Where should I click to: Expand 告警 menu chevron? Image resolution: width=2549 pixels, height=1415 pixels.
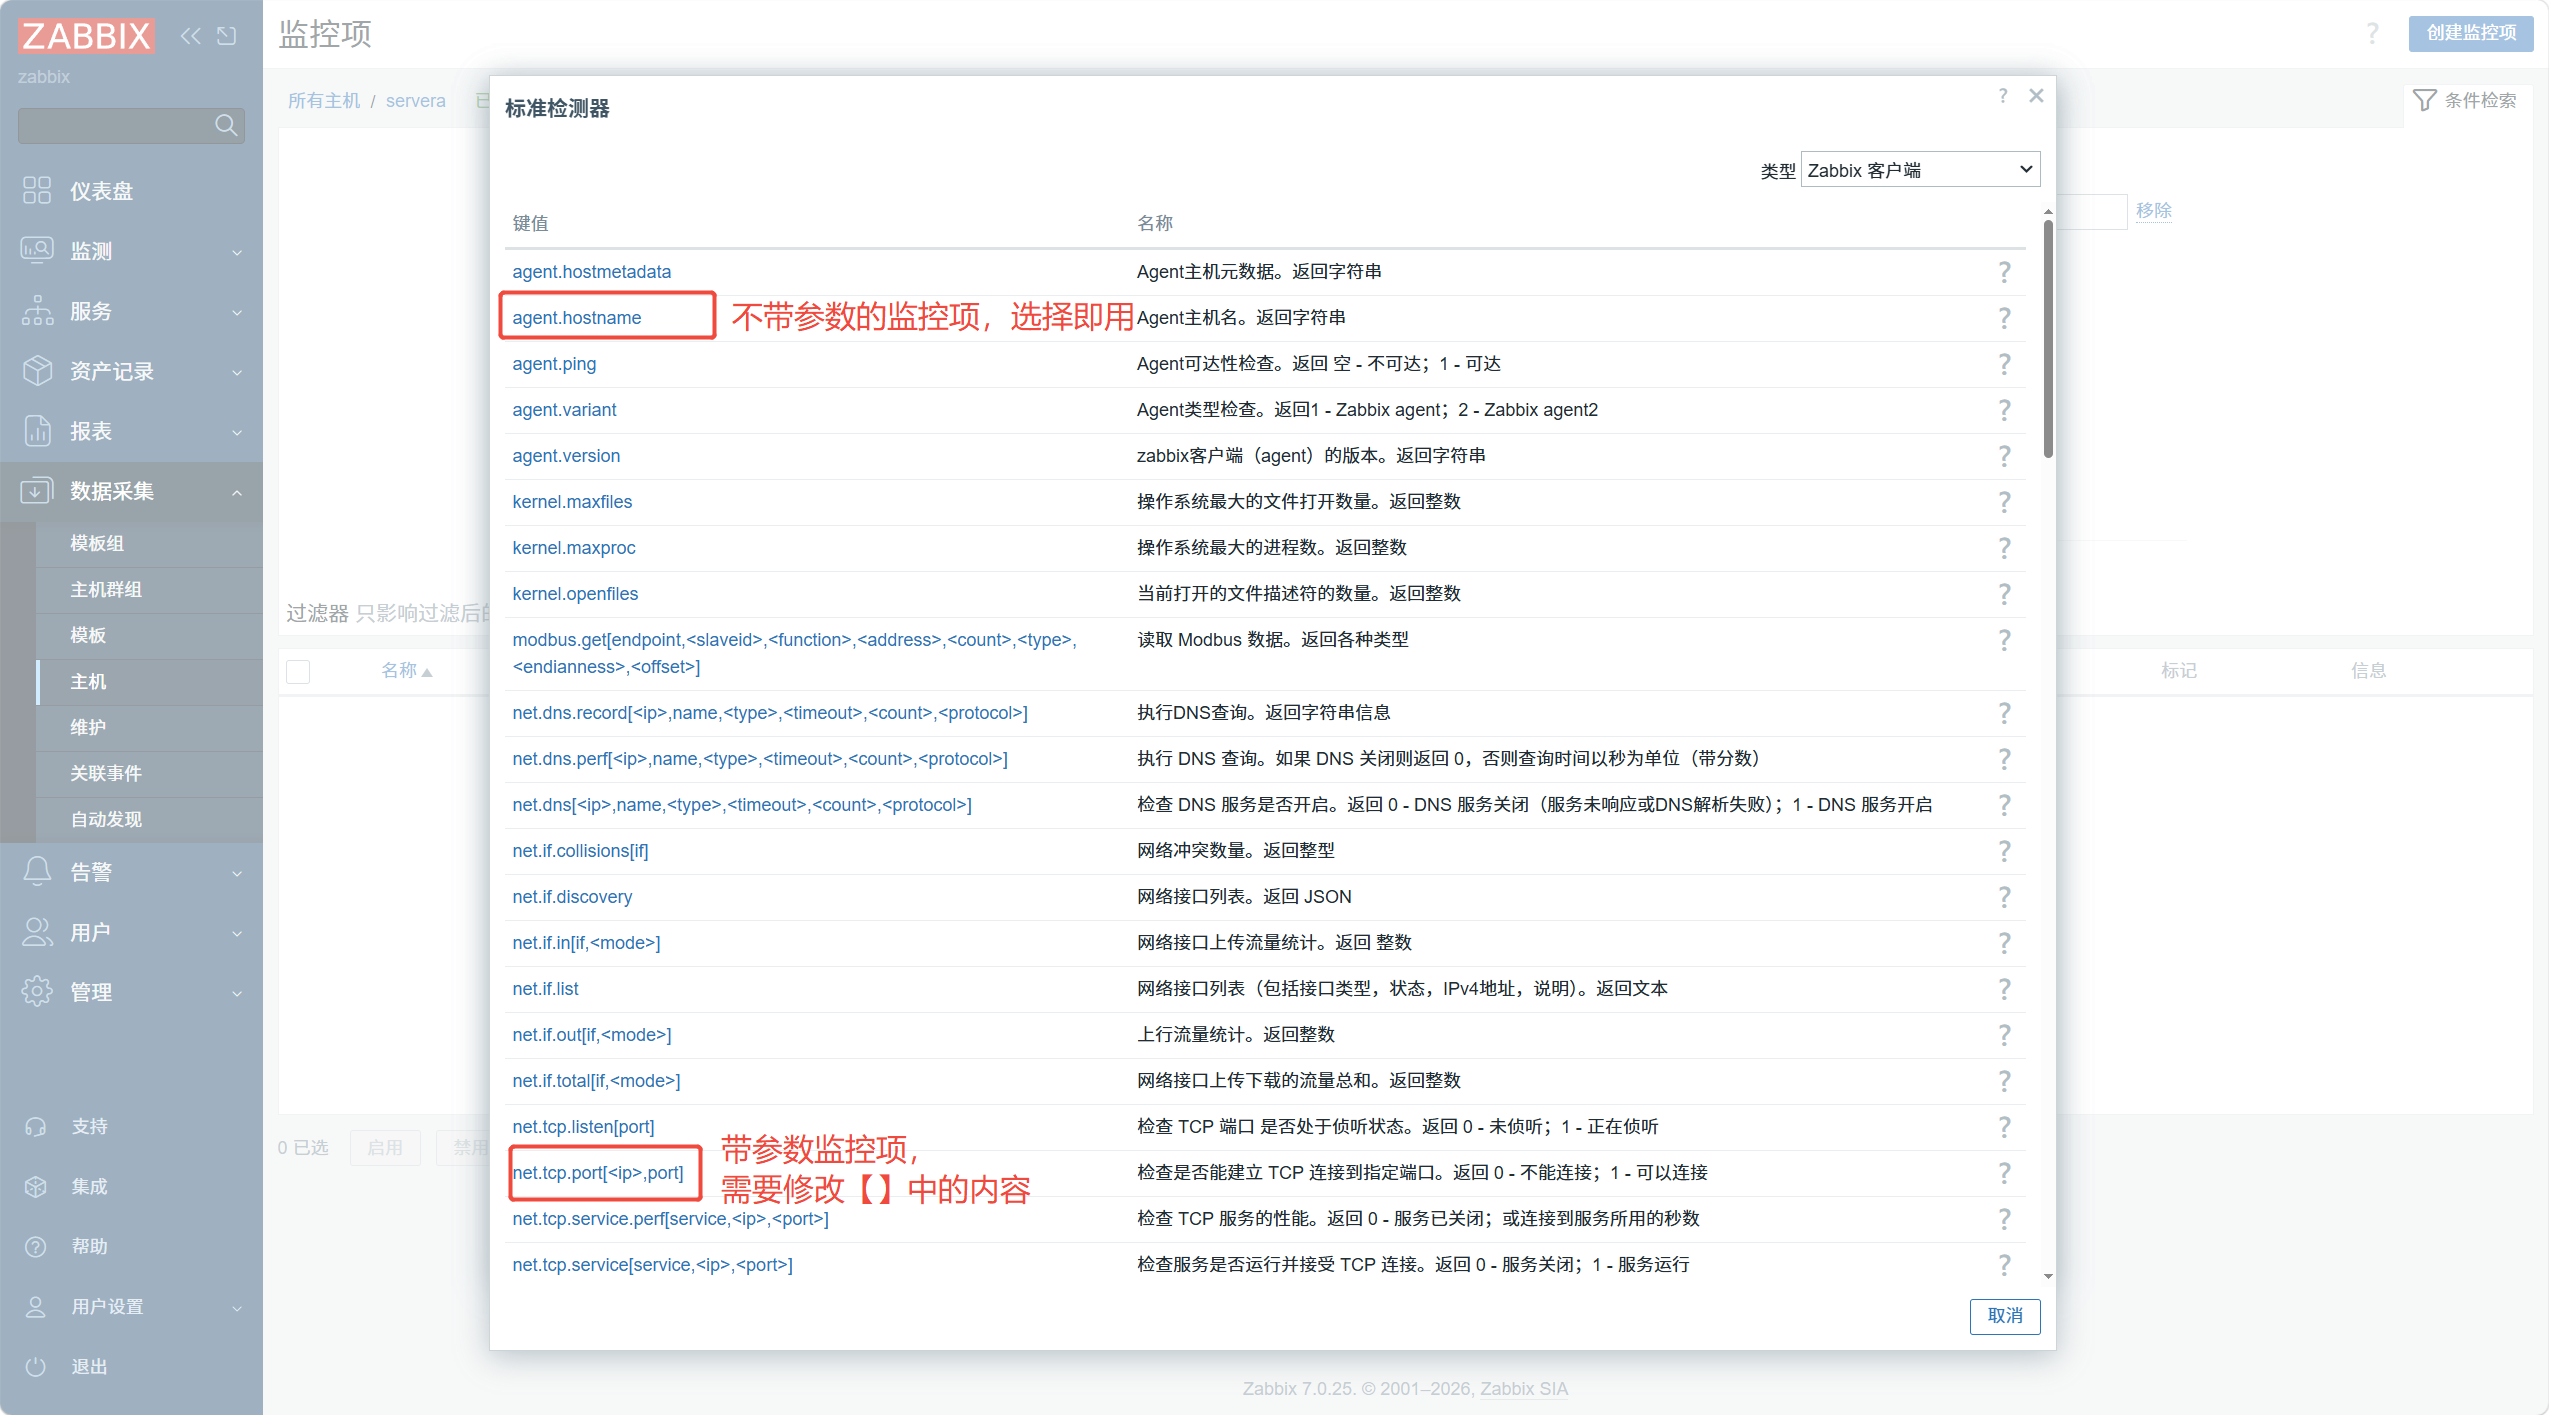[237, 873]
